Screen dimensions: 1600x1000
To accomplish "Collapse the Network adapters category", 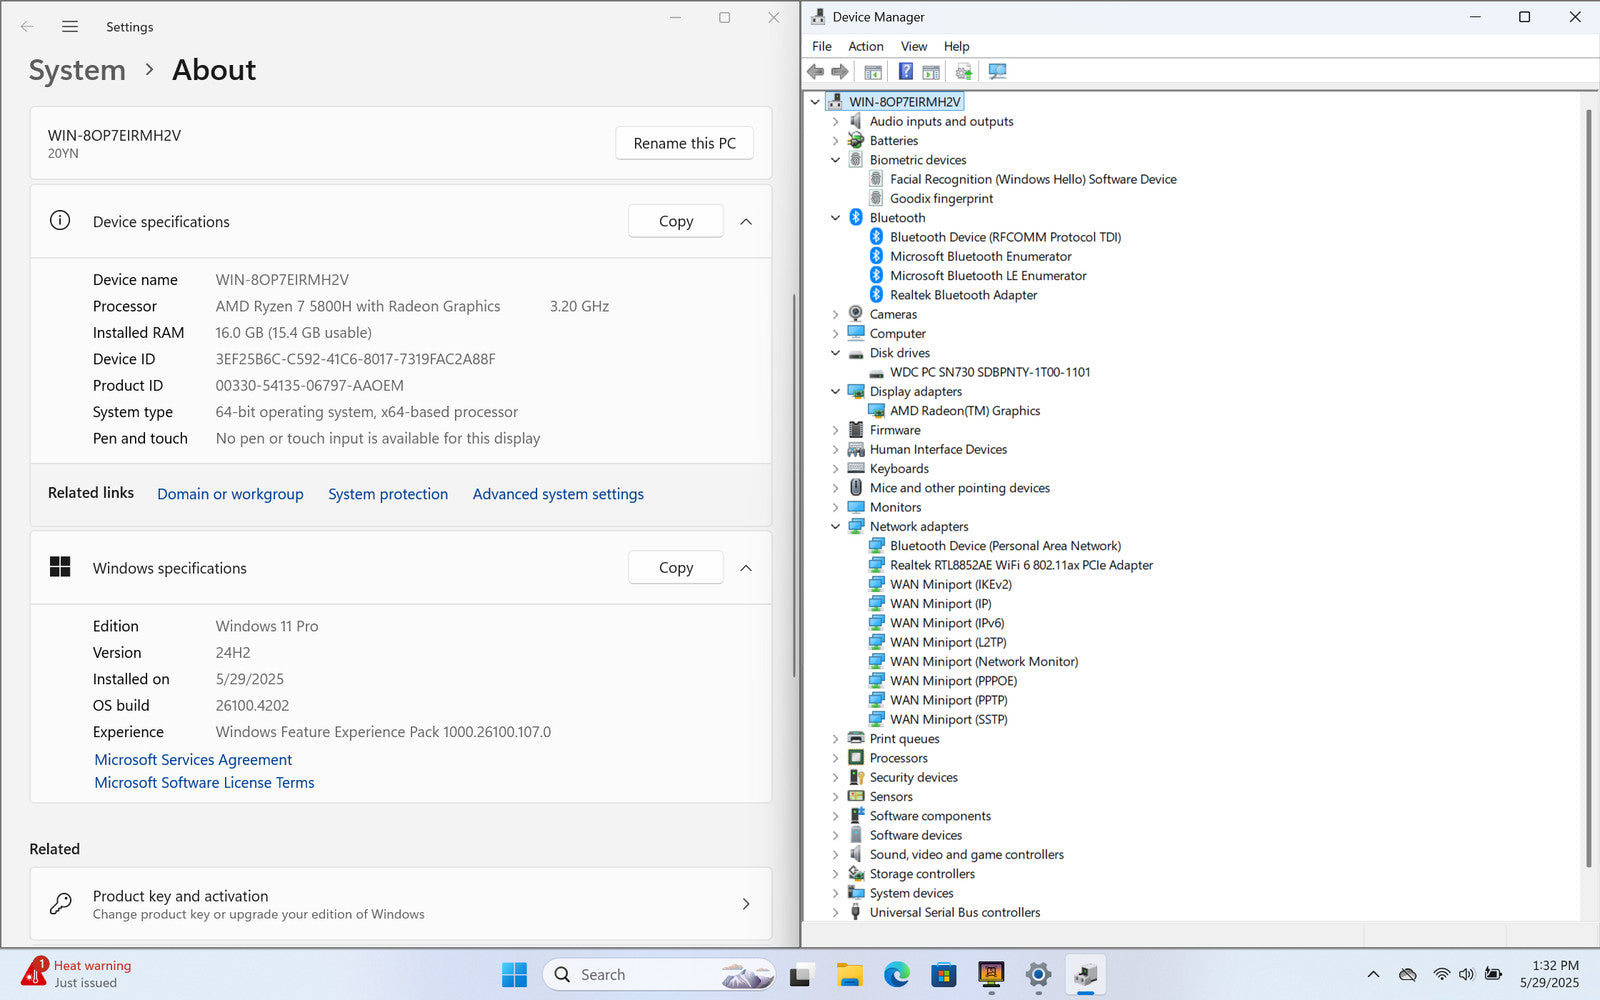I will (x=836, y=527).
